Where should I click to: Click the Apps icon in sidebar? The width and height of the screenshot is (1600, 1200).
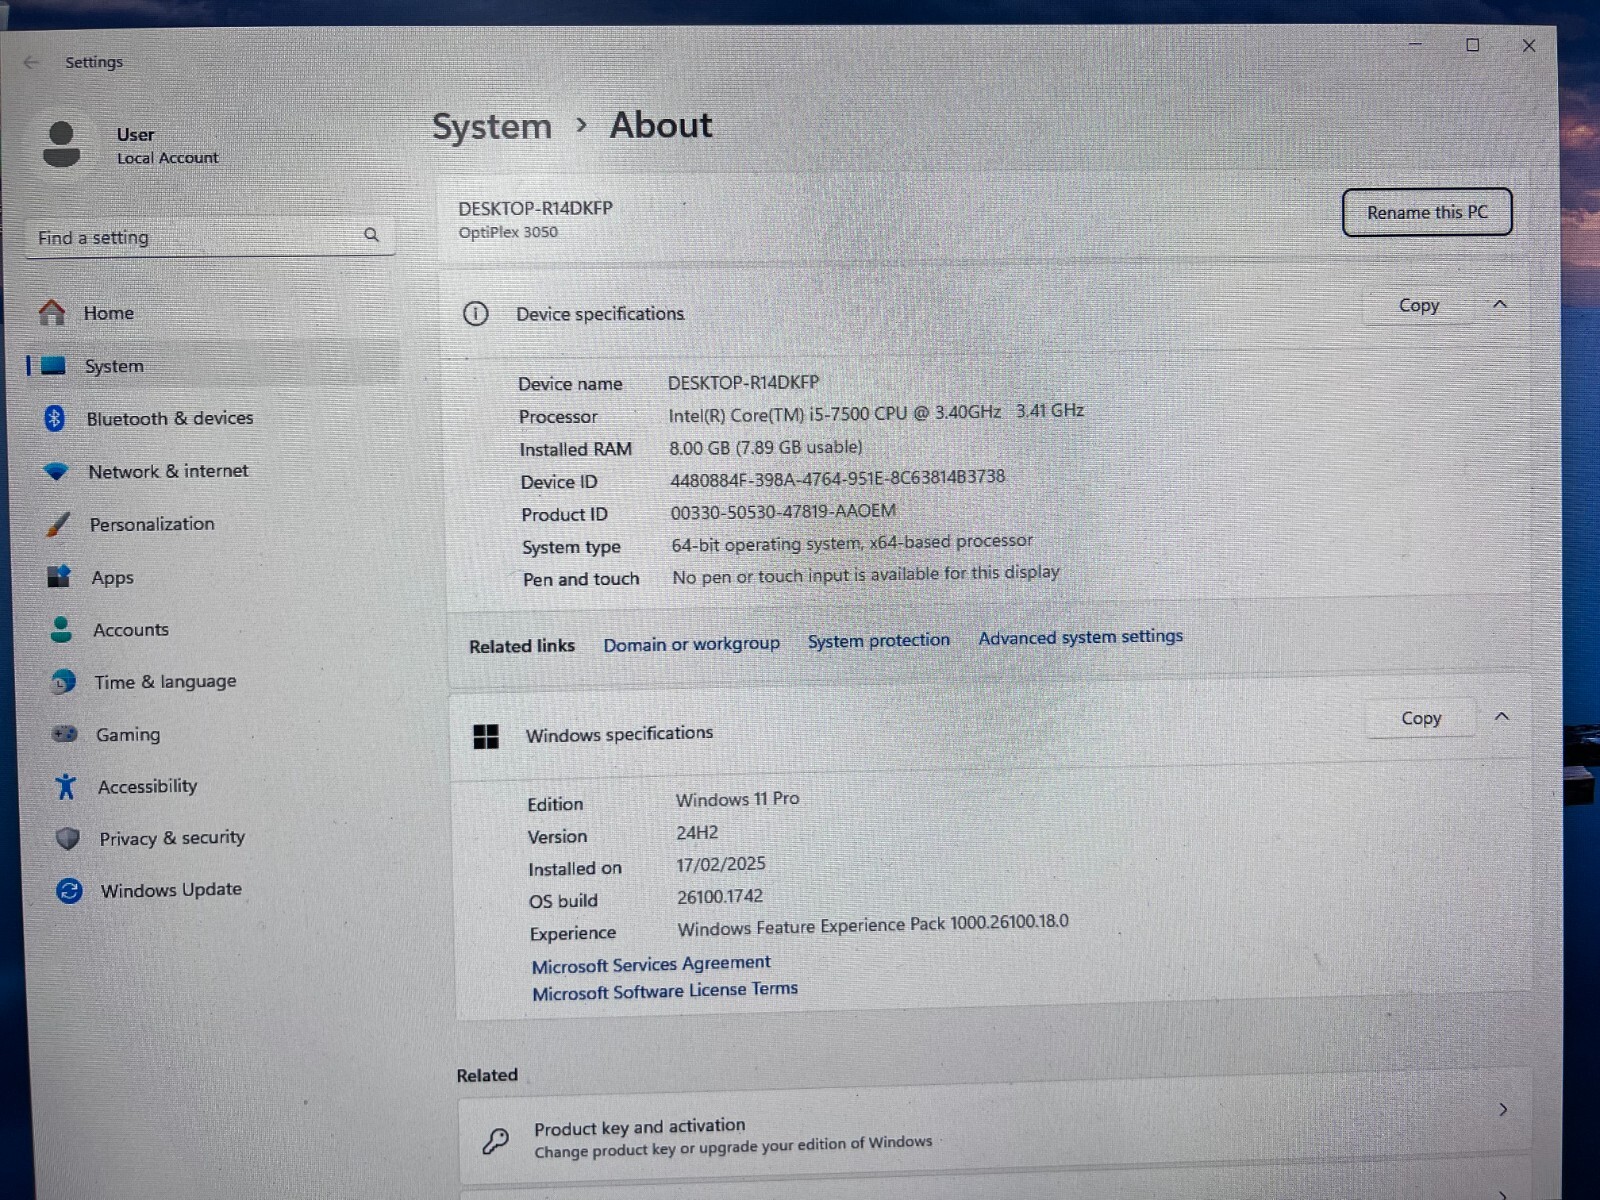coord(59,577)
